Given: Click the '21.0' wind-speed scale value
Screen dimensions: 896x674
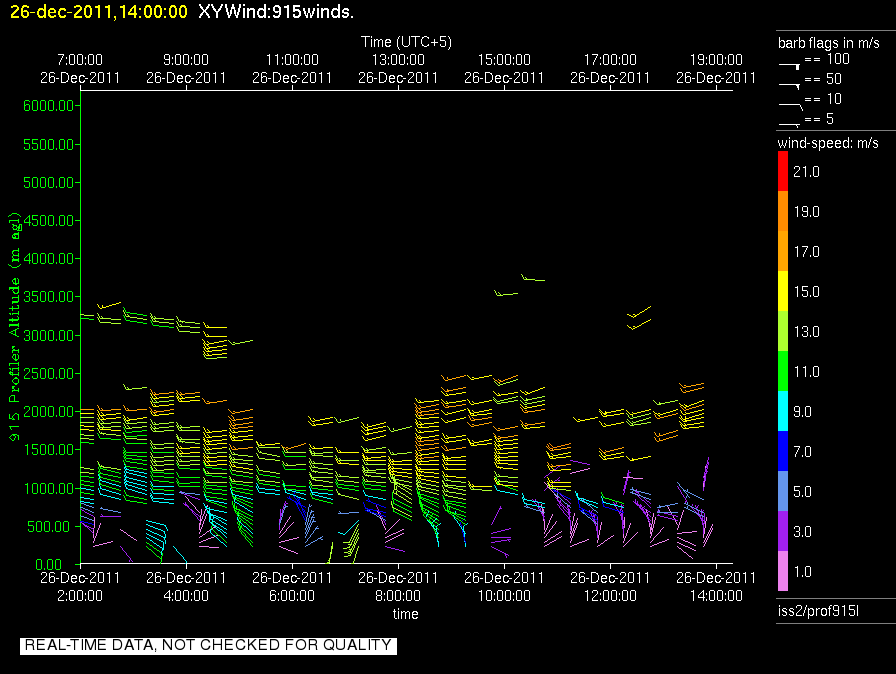Looking at the screenshot, I should point(806,172).
